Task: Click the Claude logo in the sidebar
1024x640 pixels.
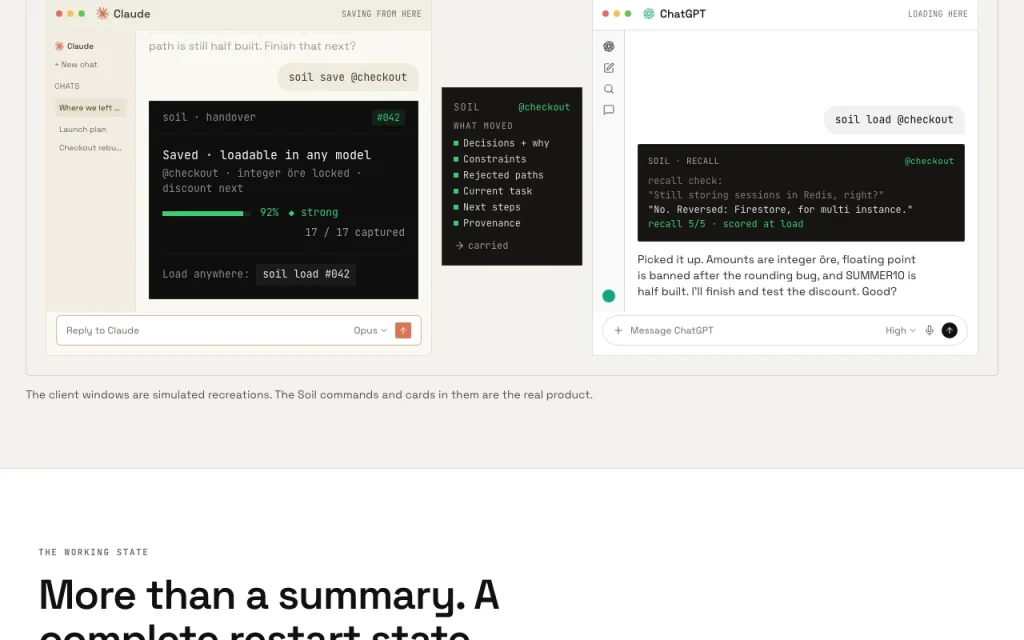Action: point(59,46)
